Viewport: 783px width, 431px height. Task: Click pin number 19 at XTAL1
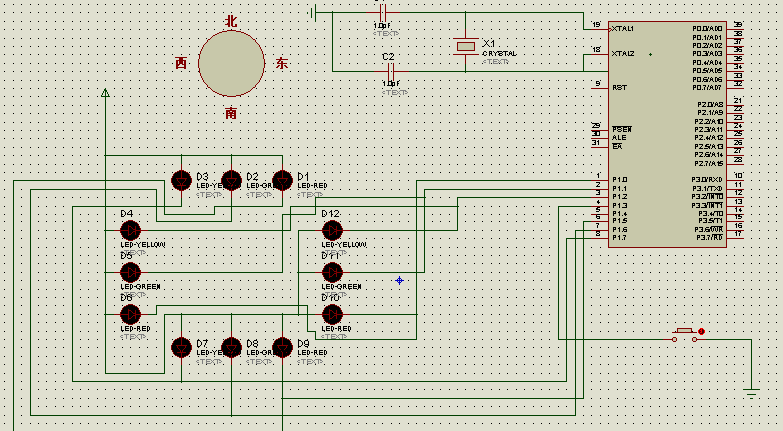pyautogui.click(x=596, y=24)
